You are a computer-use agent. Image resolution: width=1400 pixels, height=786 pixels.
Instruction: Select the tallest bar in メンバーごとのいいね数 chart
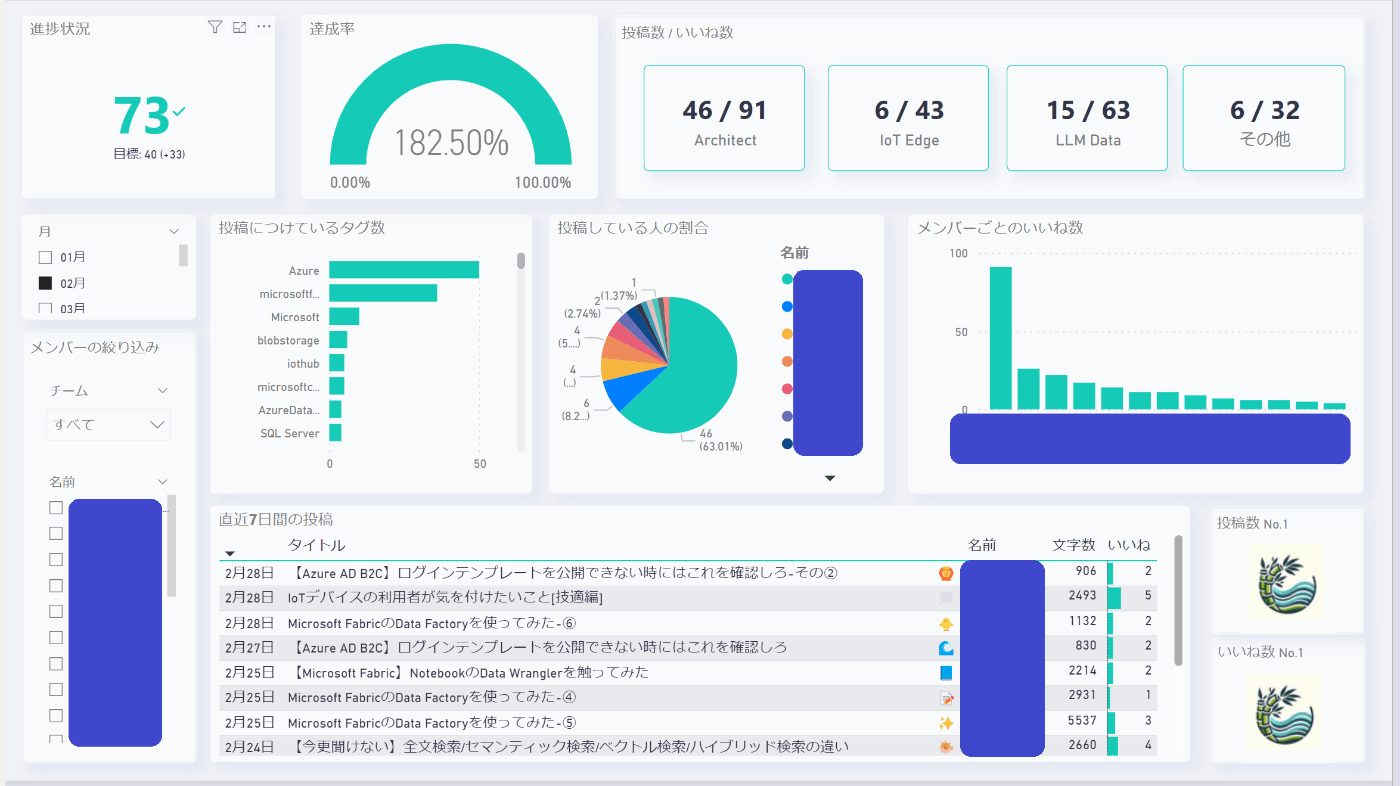[1001, 338]
